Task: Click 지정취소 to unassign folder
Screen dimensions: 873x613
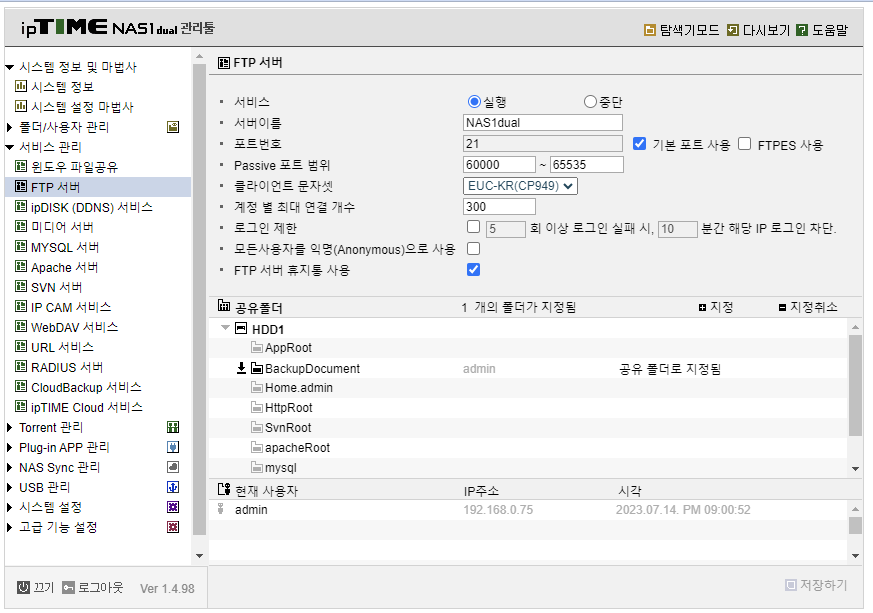Action: coord(814,307)
